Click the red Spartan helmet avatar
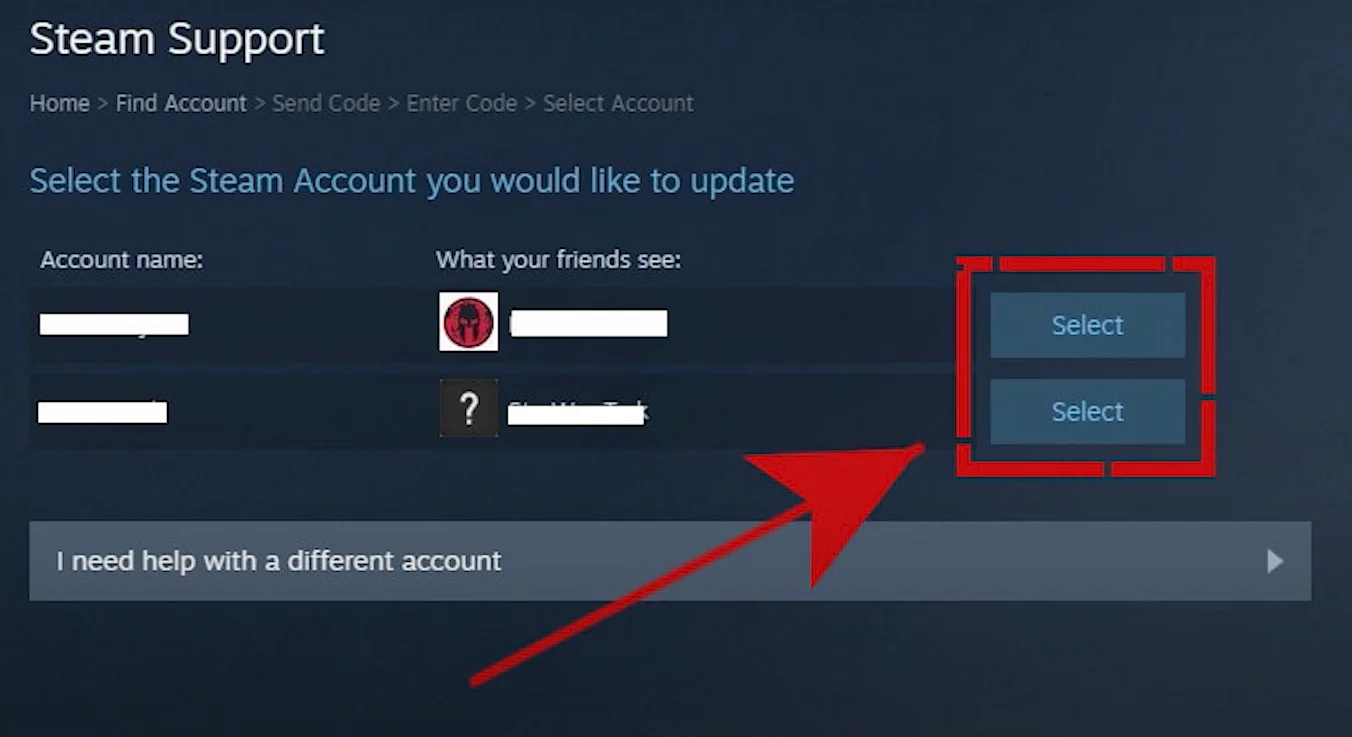 click(x=468, y=323)
